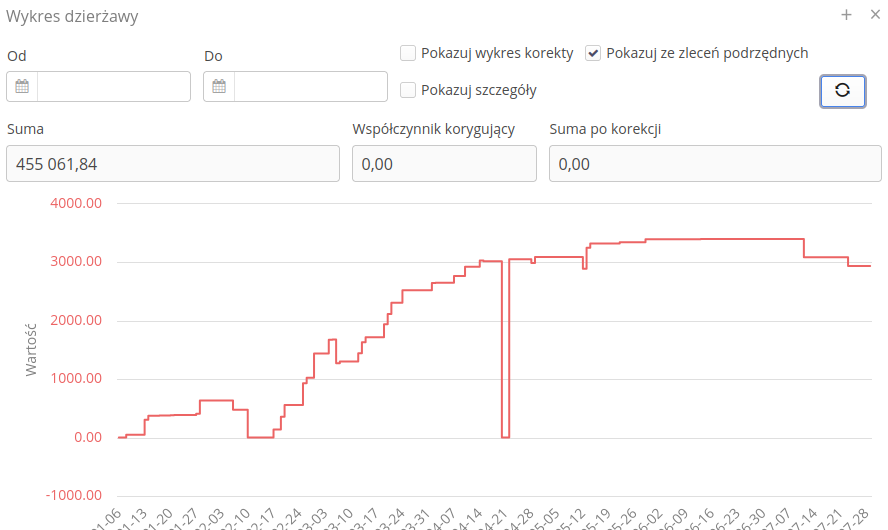Enable Pokazuj wykres korekty checkbox
Image resolution: width=888 pixels, height=530 pixels.
click(408, 53)
